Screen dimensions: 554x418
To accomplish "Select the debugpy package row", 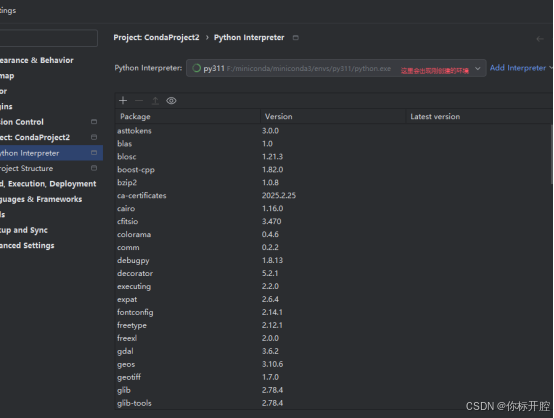I will pos(333,260).
